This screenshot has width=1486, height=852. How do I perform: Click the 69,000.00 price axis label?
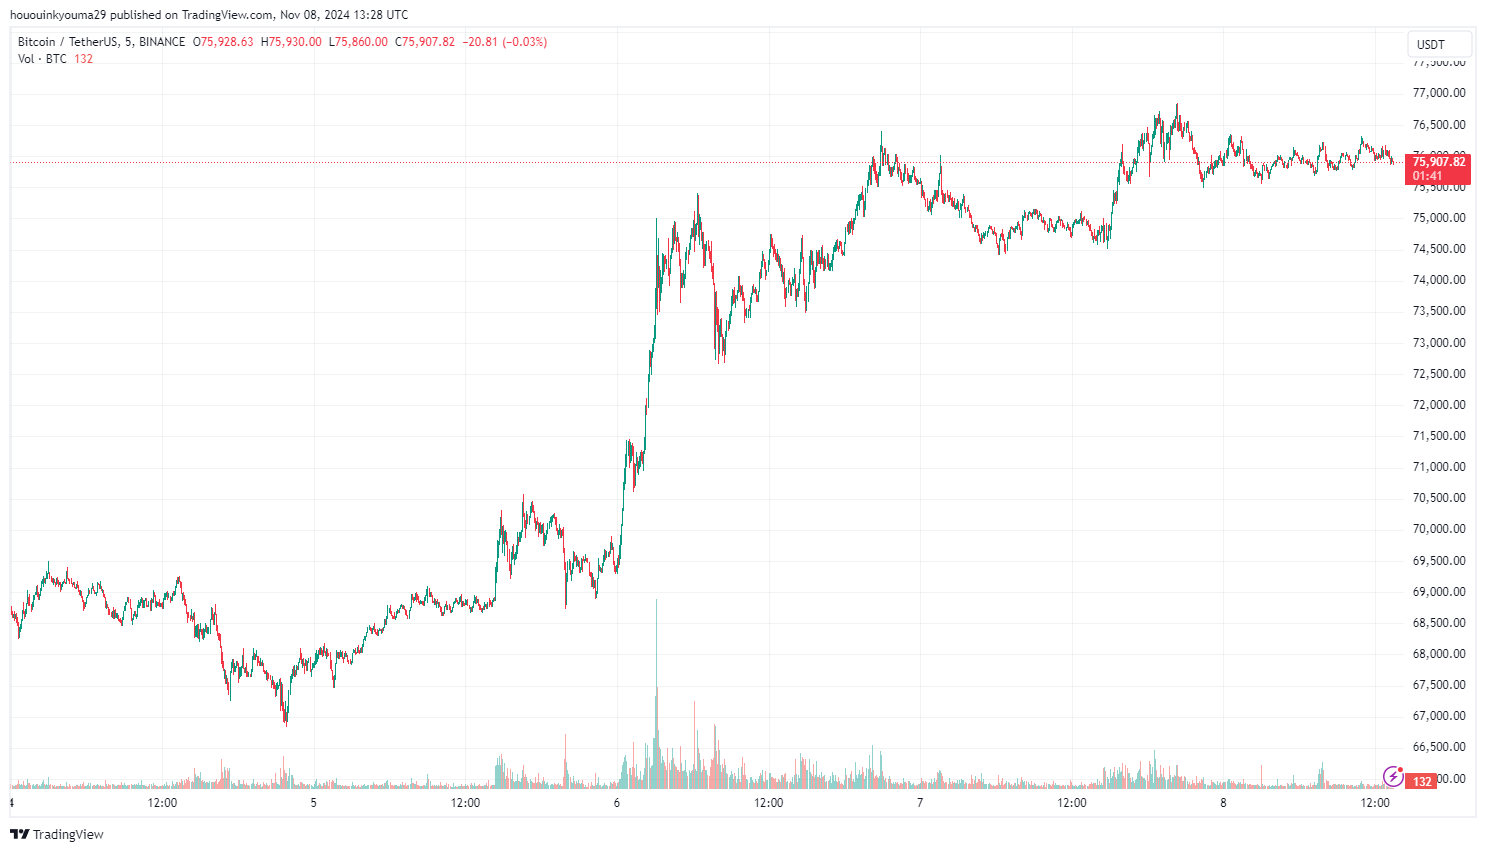point(1439,592)
